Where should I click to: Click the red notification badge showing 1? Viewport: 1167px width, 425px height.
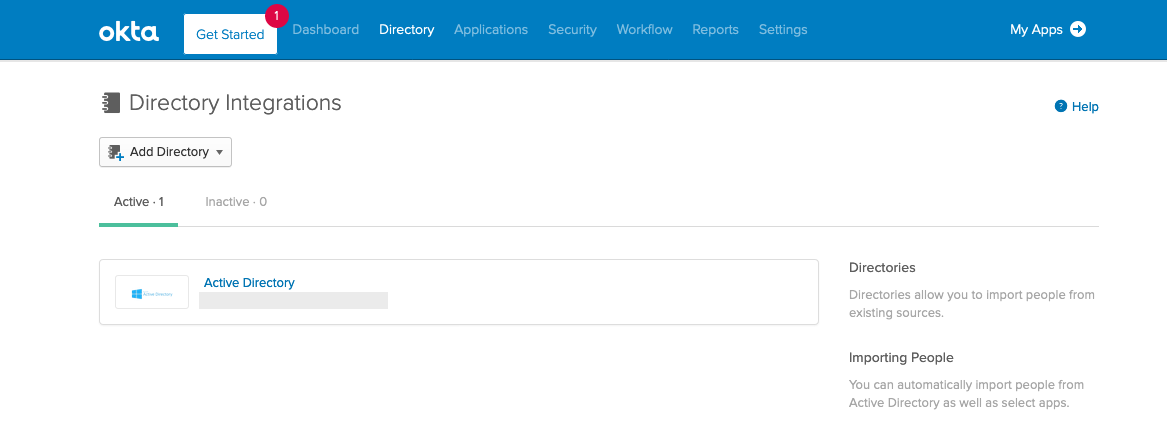click(277, 15)
